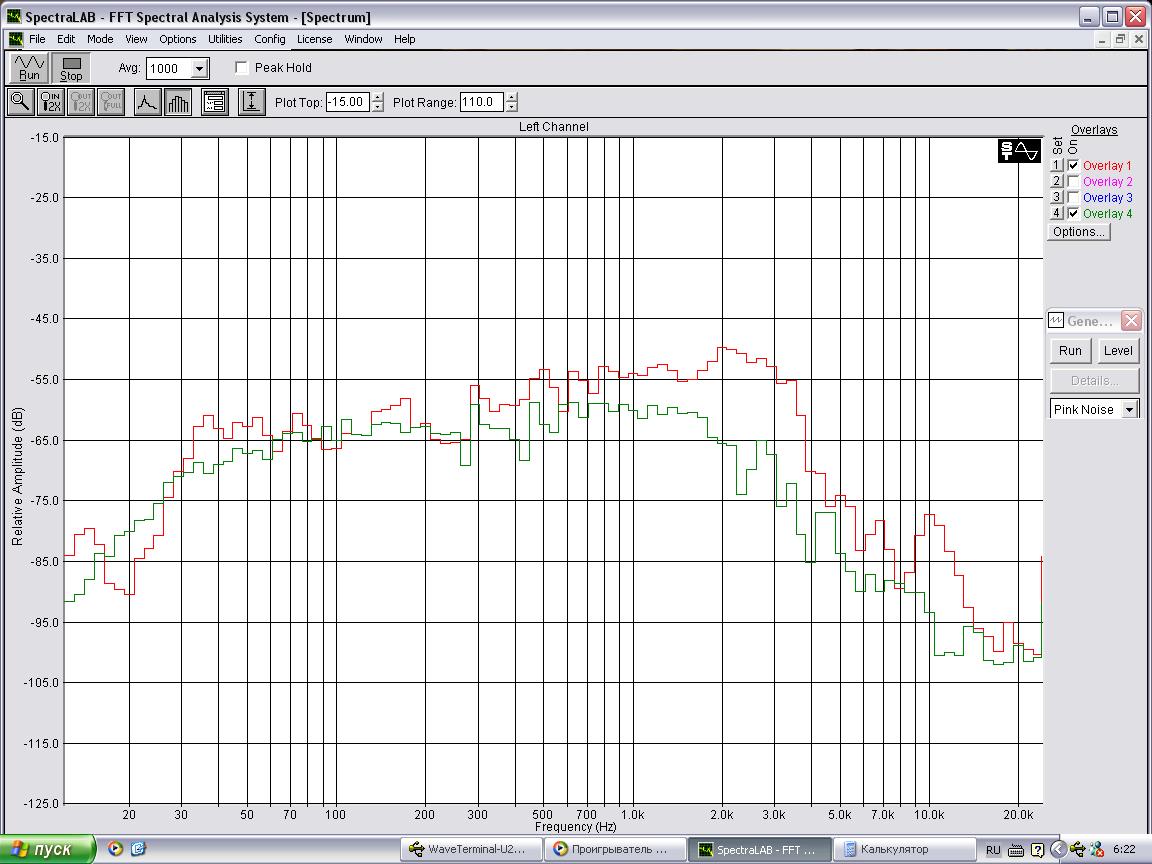
Task: Zoom out 2X on the spectrum
Action: [x=81, y=102]
